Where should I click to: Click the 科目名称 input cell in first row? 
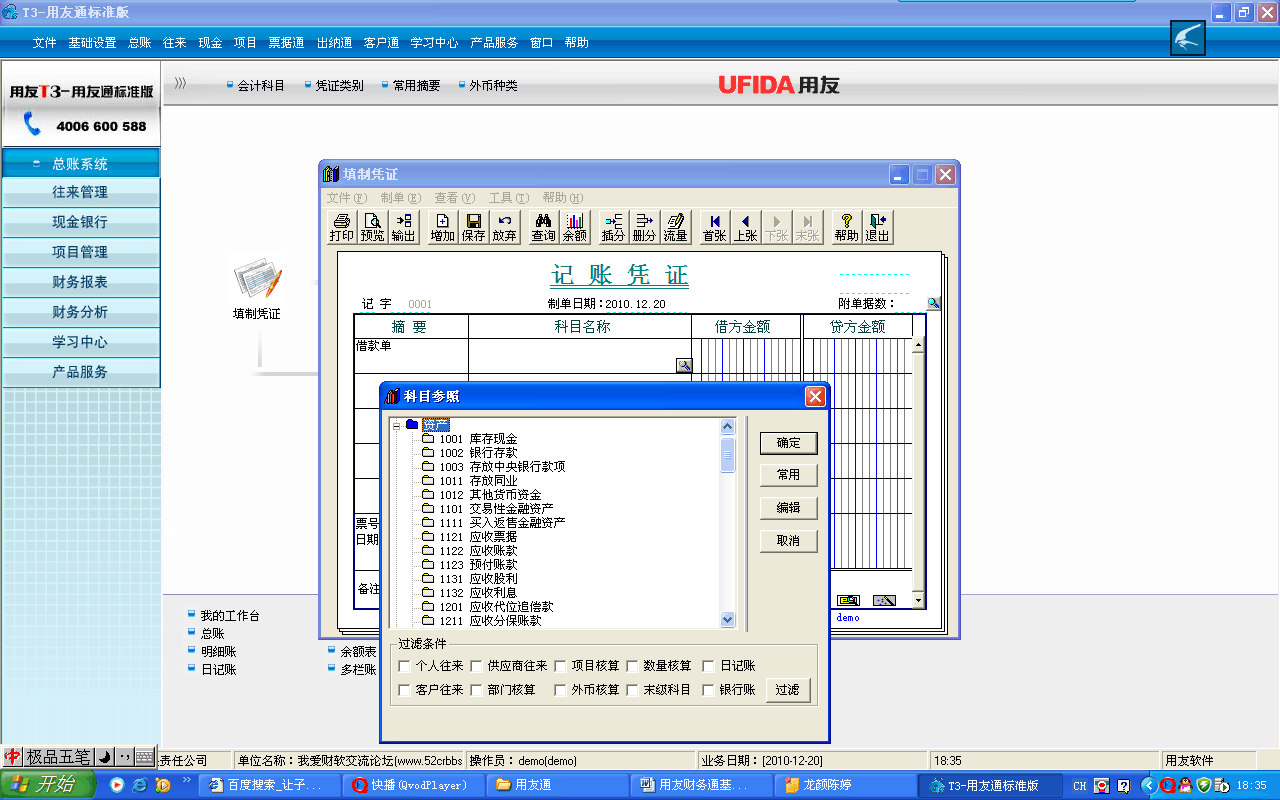(580, 356)
